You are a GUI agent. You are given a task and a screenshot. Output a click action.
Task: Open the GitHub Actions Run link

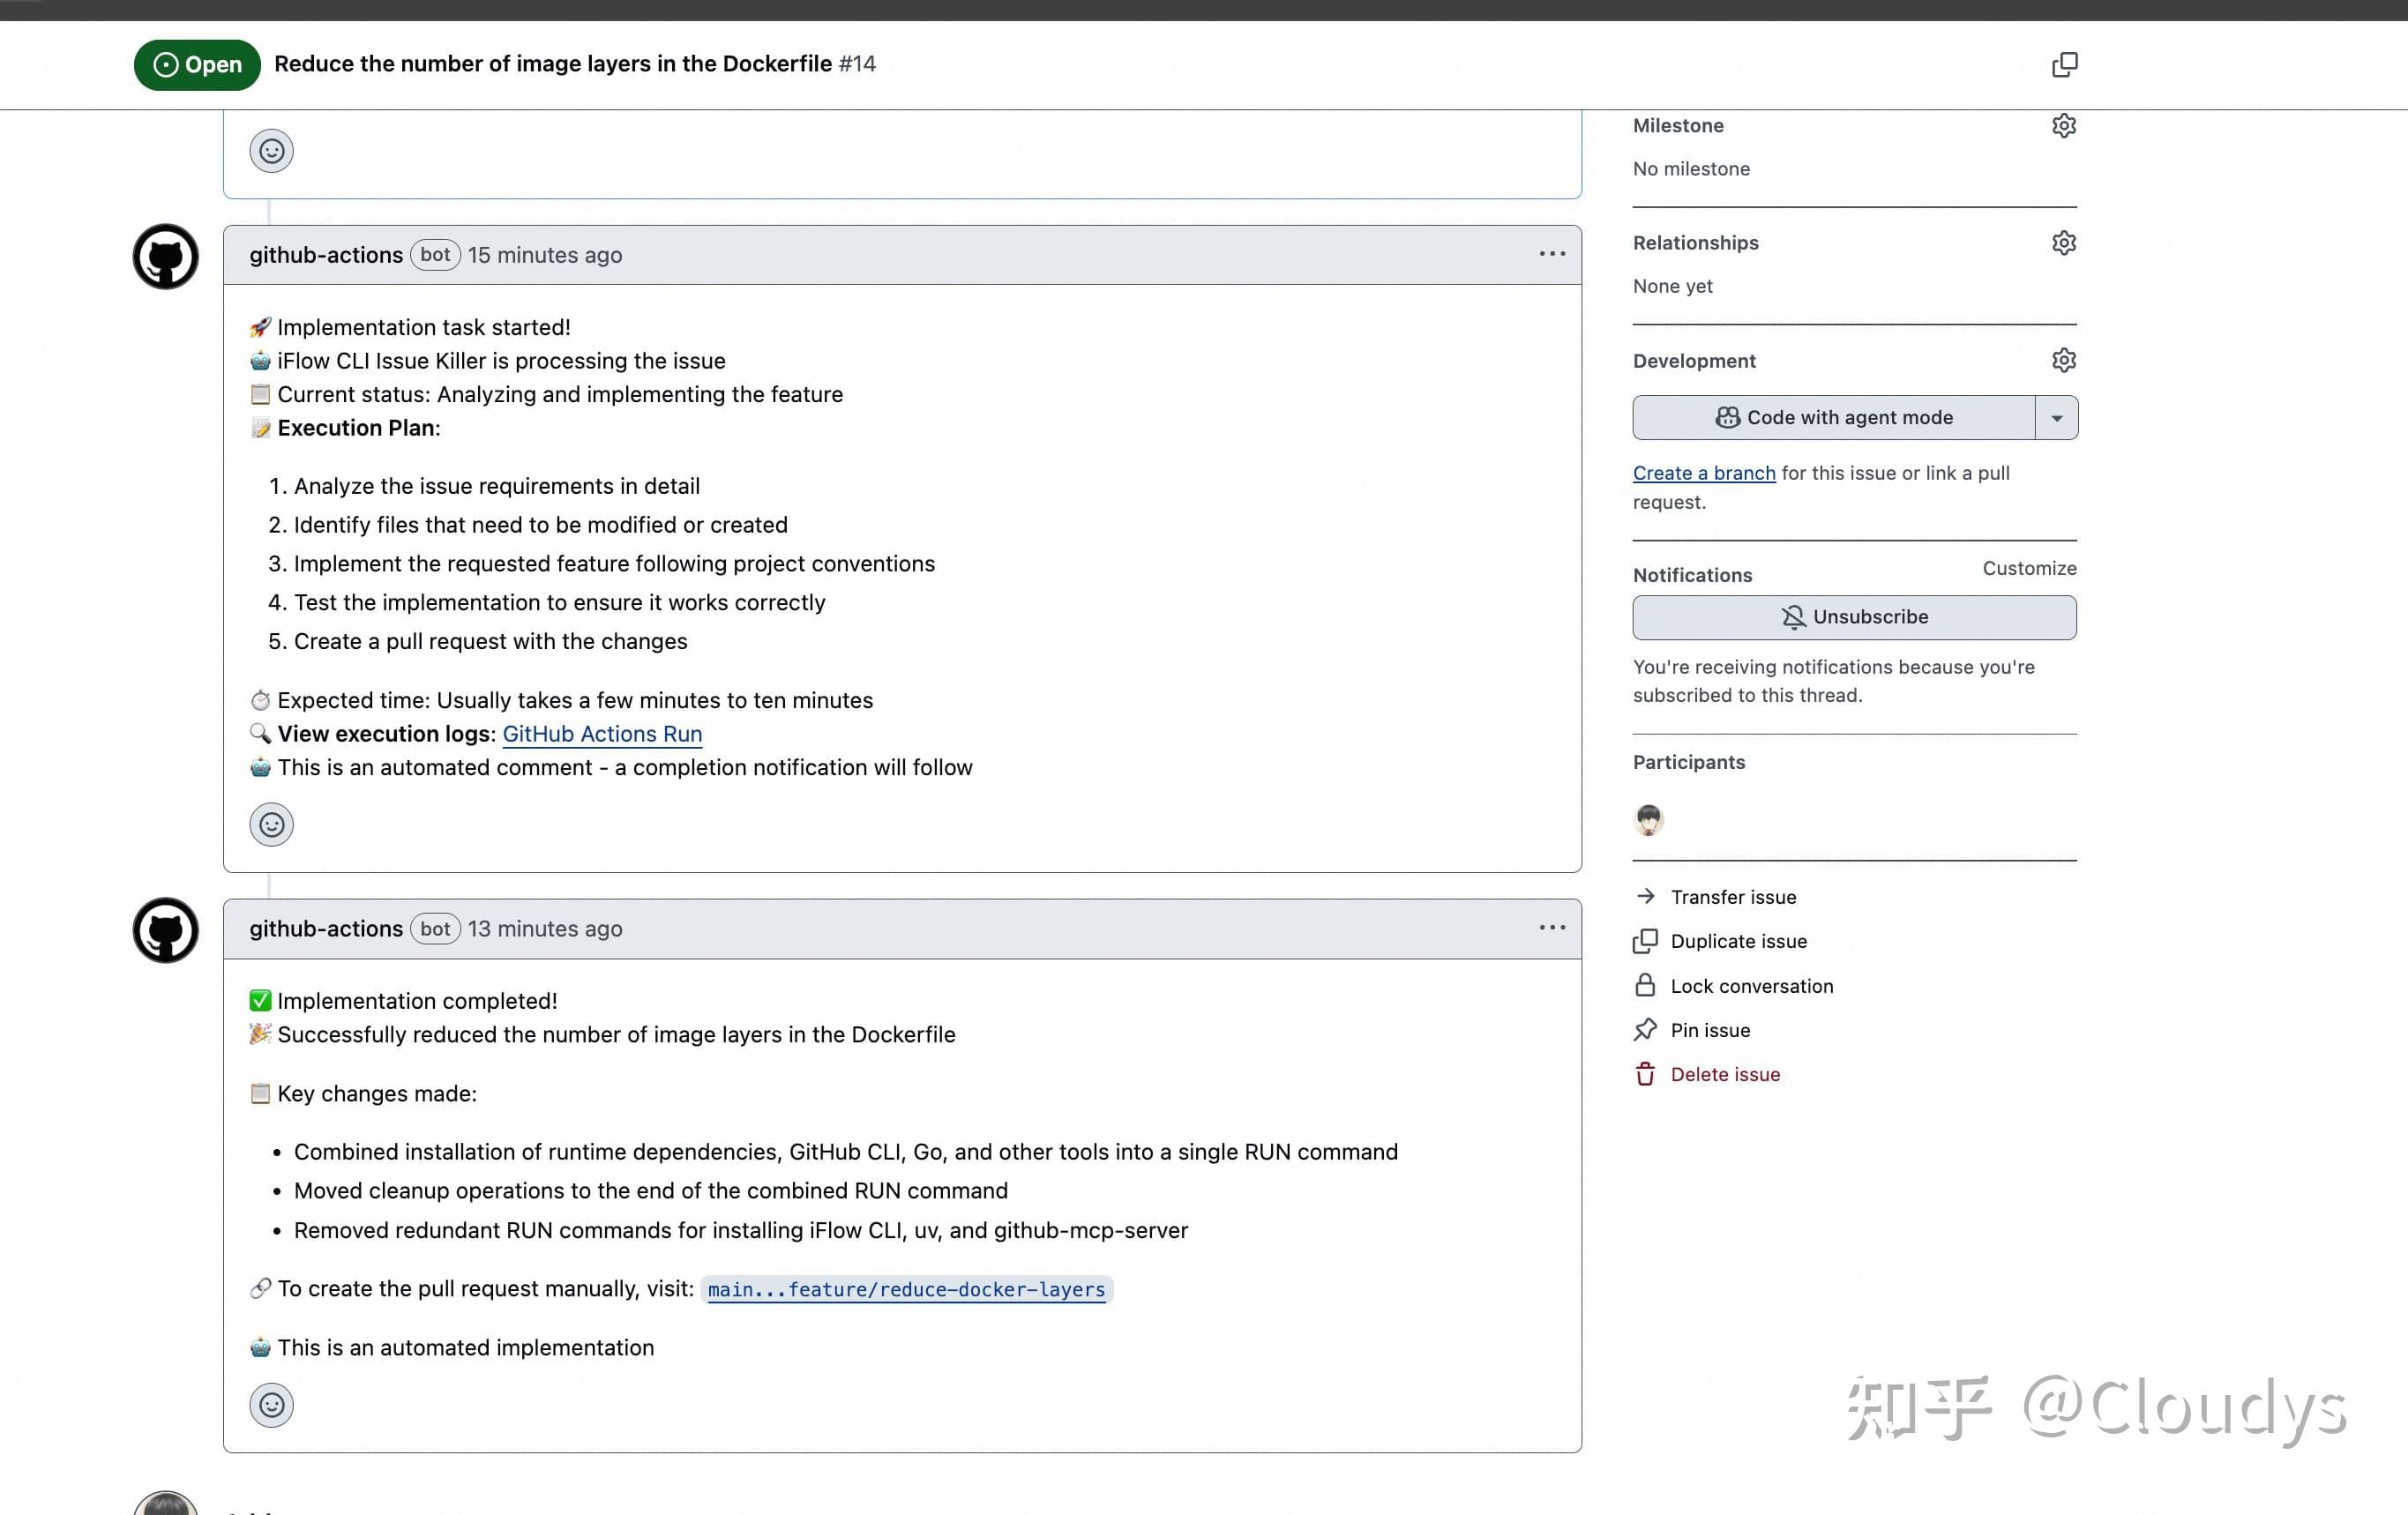pos(602,734)
